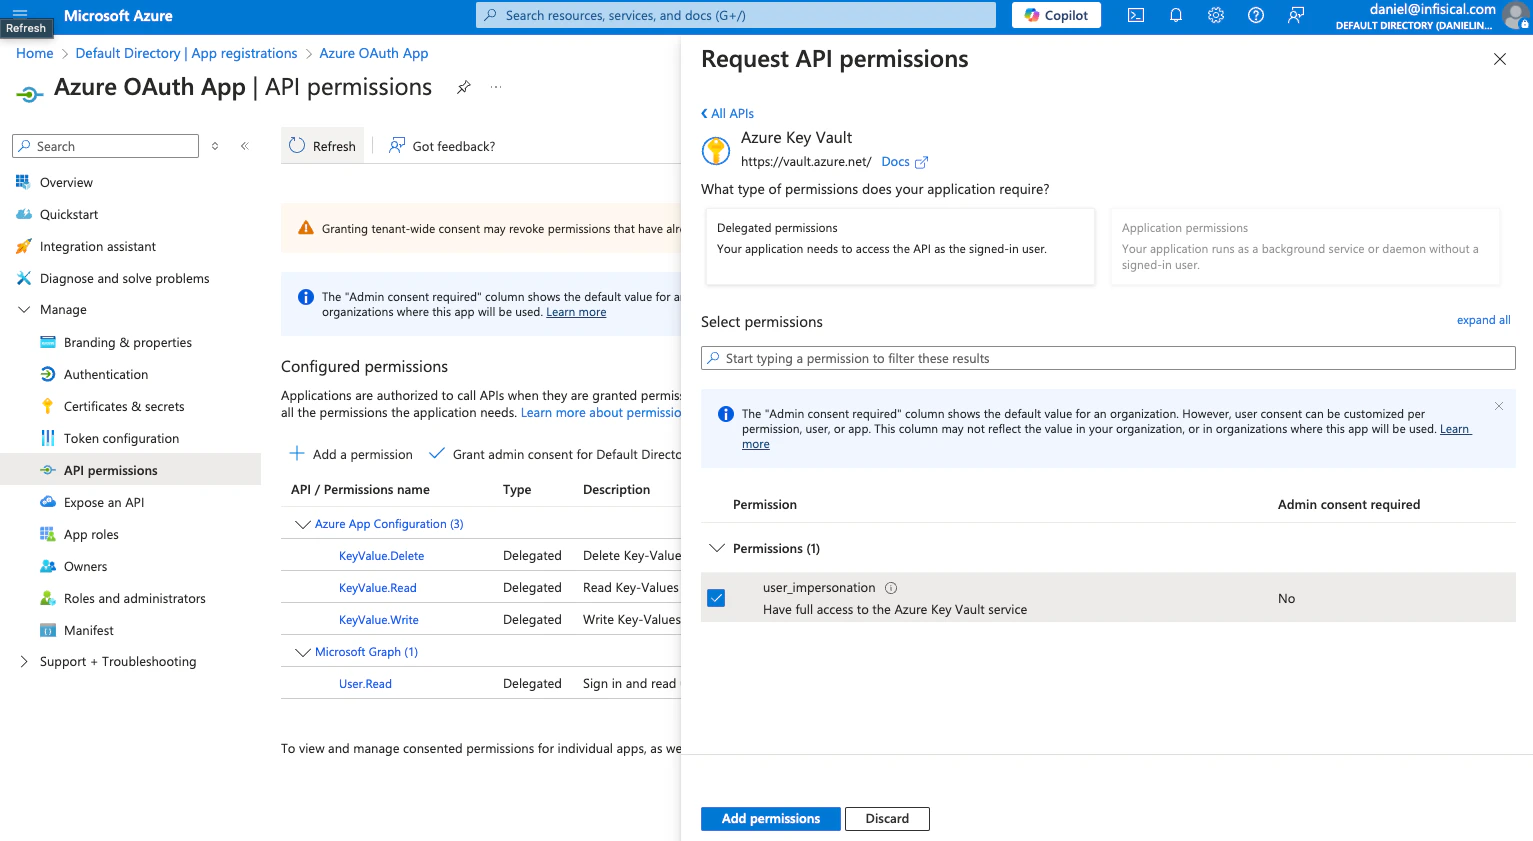This screenshot has height=841, width=1533.
Task: Open Expose an API
Action: tap(104, 502)
